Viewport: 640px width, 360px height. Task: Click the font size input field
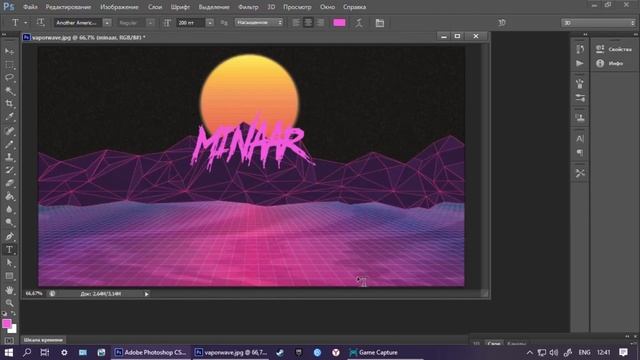[x=191, y=23]
